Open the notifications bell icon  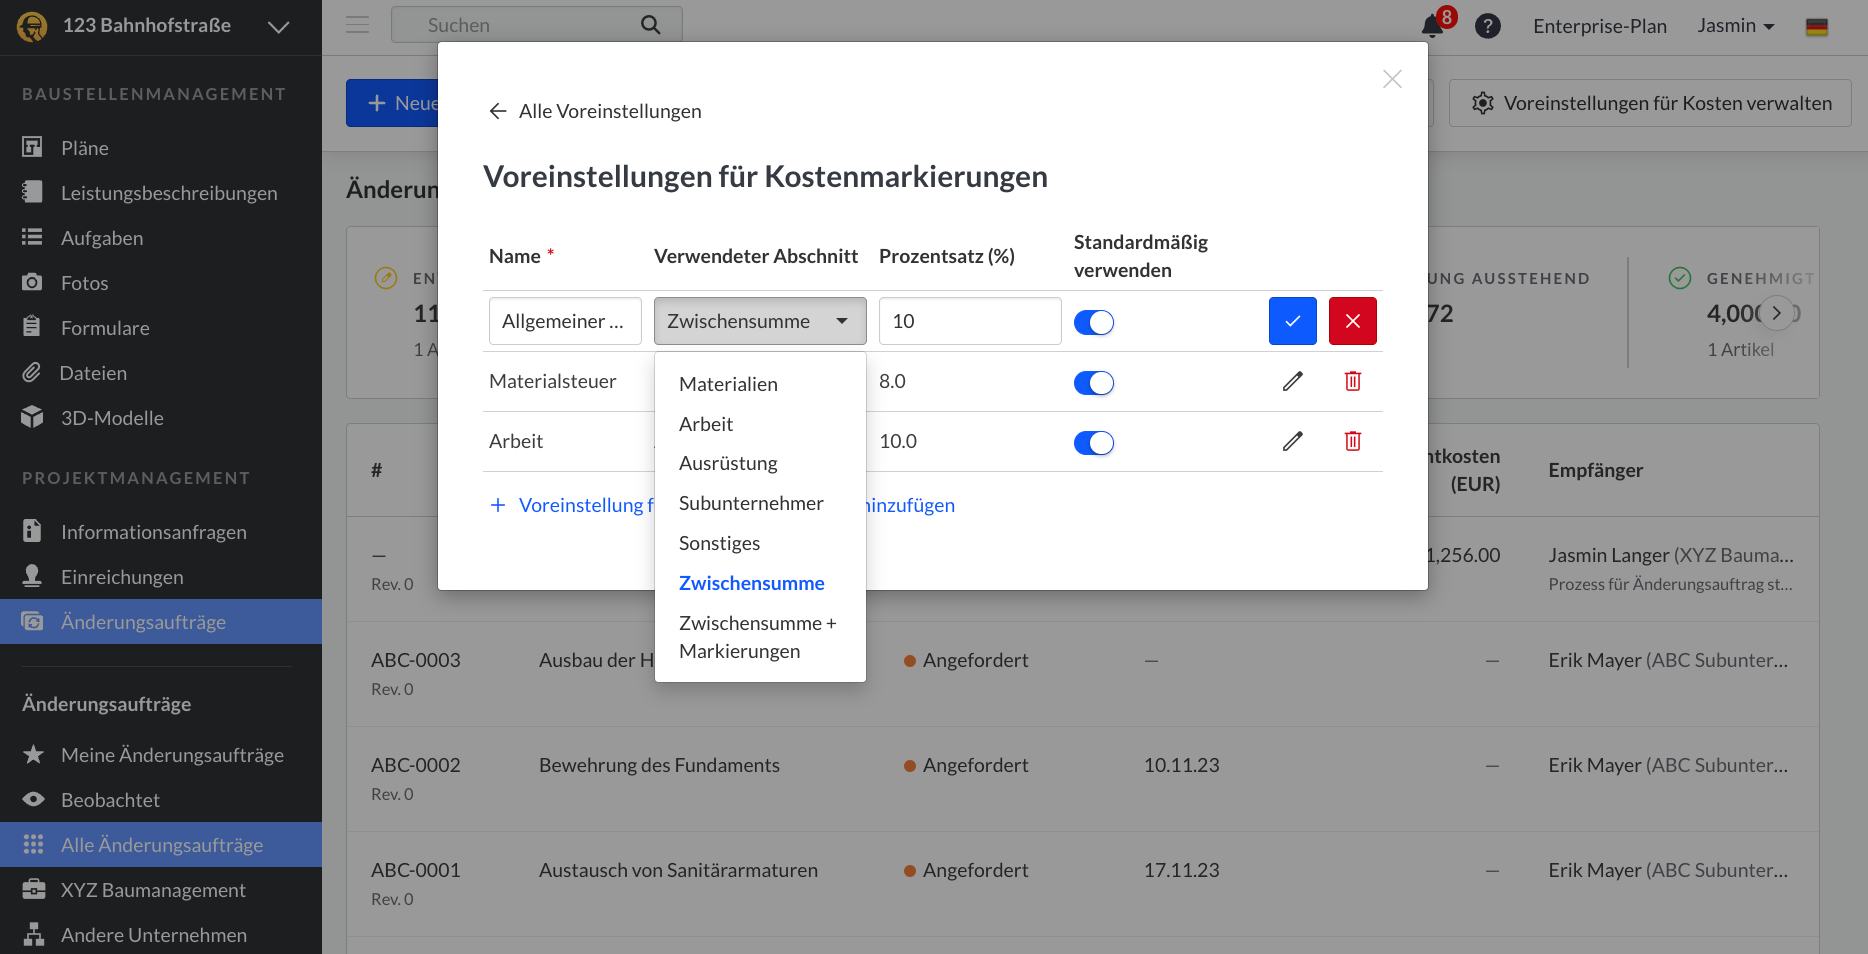pos(1432,26)
